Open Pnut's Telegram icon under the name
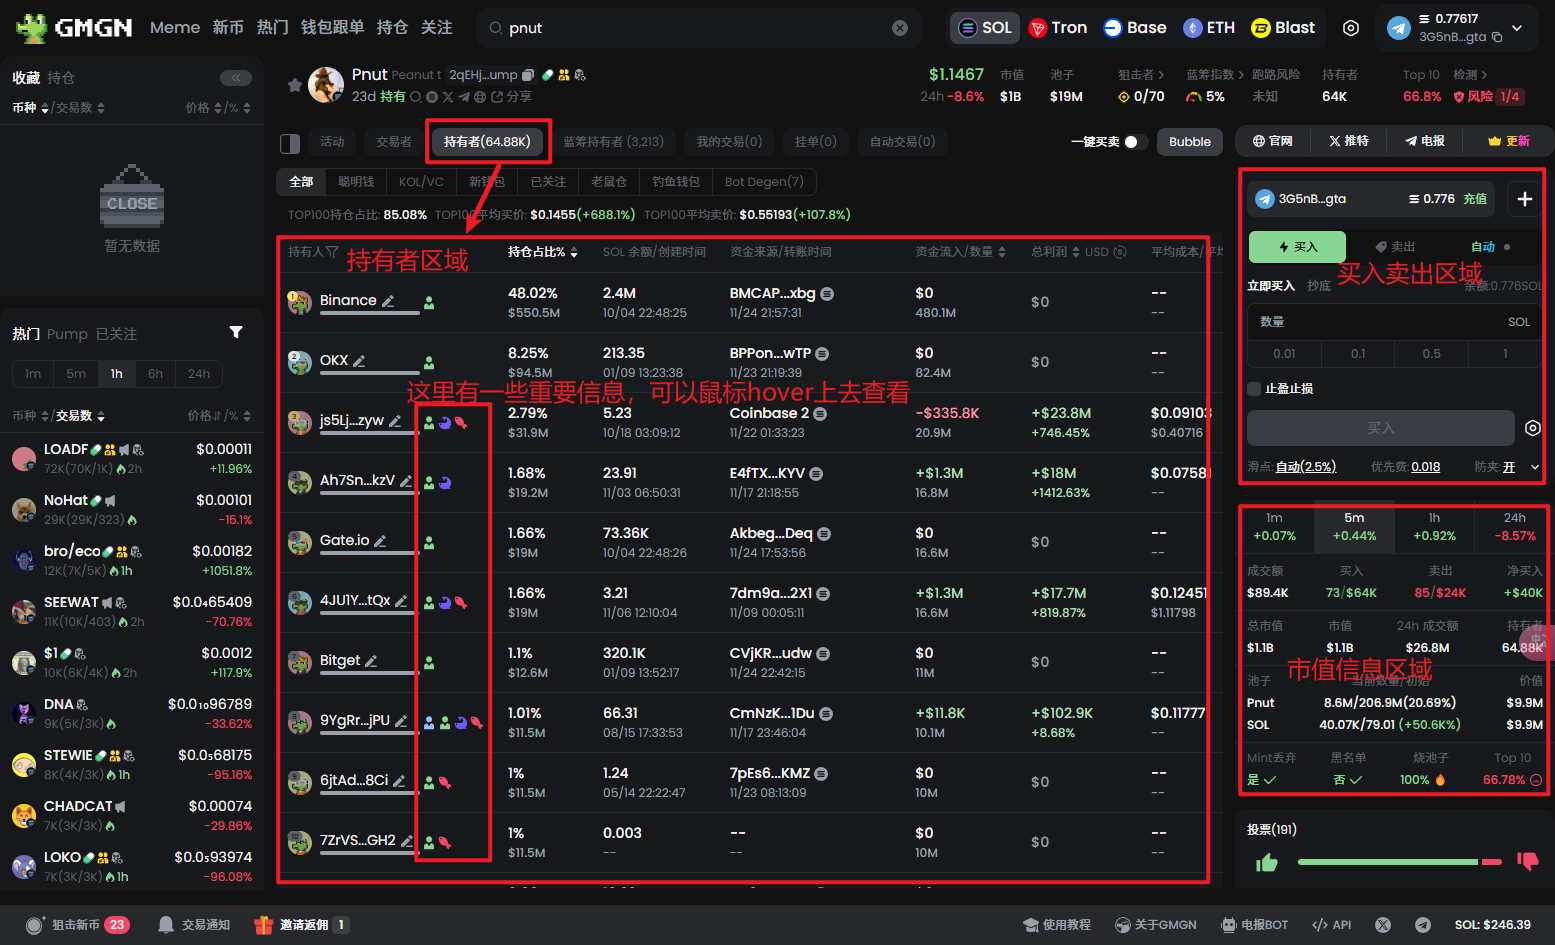Image resolution: width=1555 pixels, height=945 pixels. tap(464, 97)
